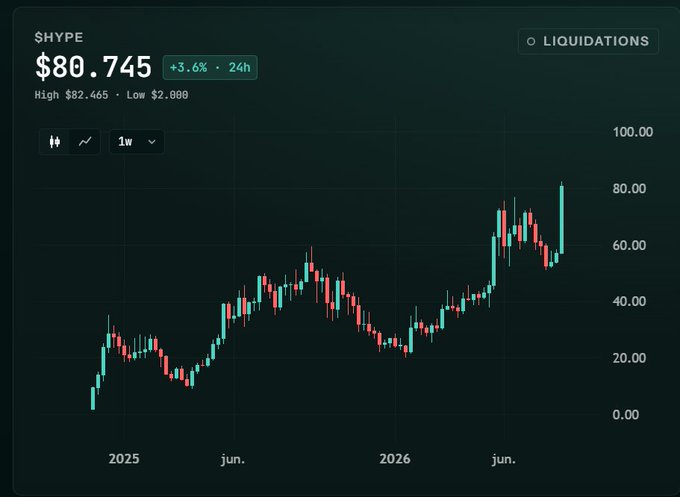Switch to line chart view
The image size is (680, 497).
[85, 142]
